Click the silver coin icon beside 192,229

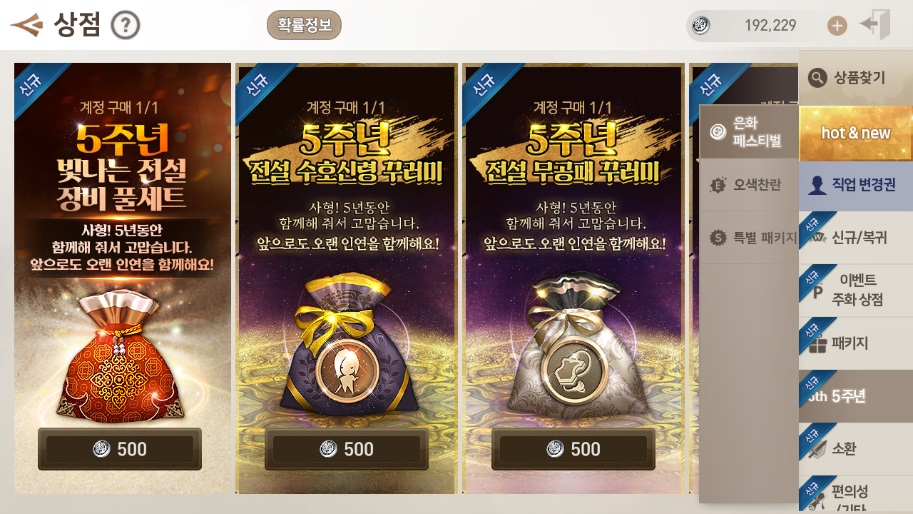(x=700, y=26)
